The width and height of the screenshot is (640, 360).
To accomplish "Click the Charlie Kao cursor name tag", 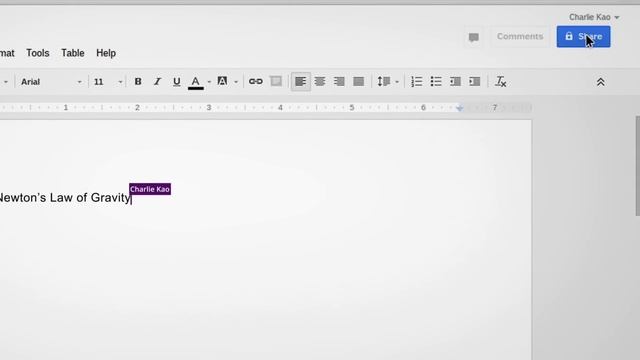I will tap(150, 189).
